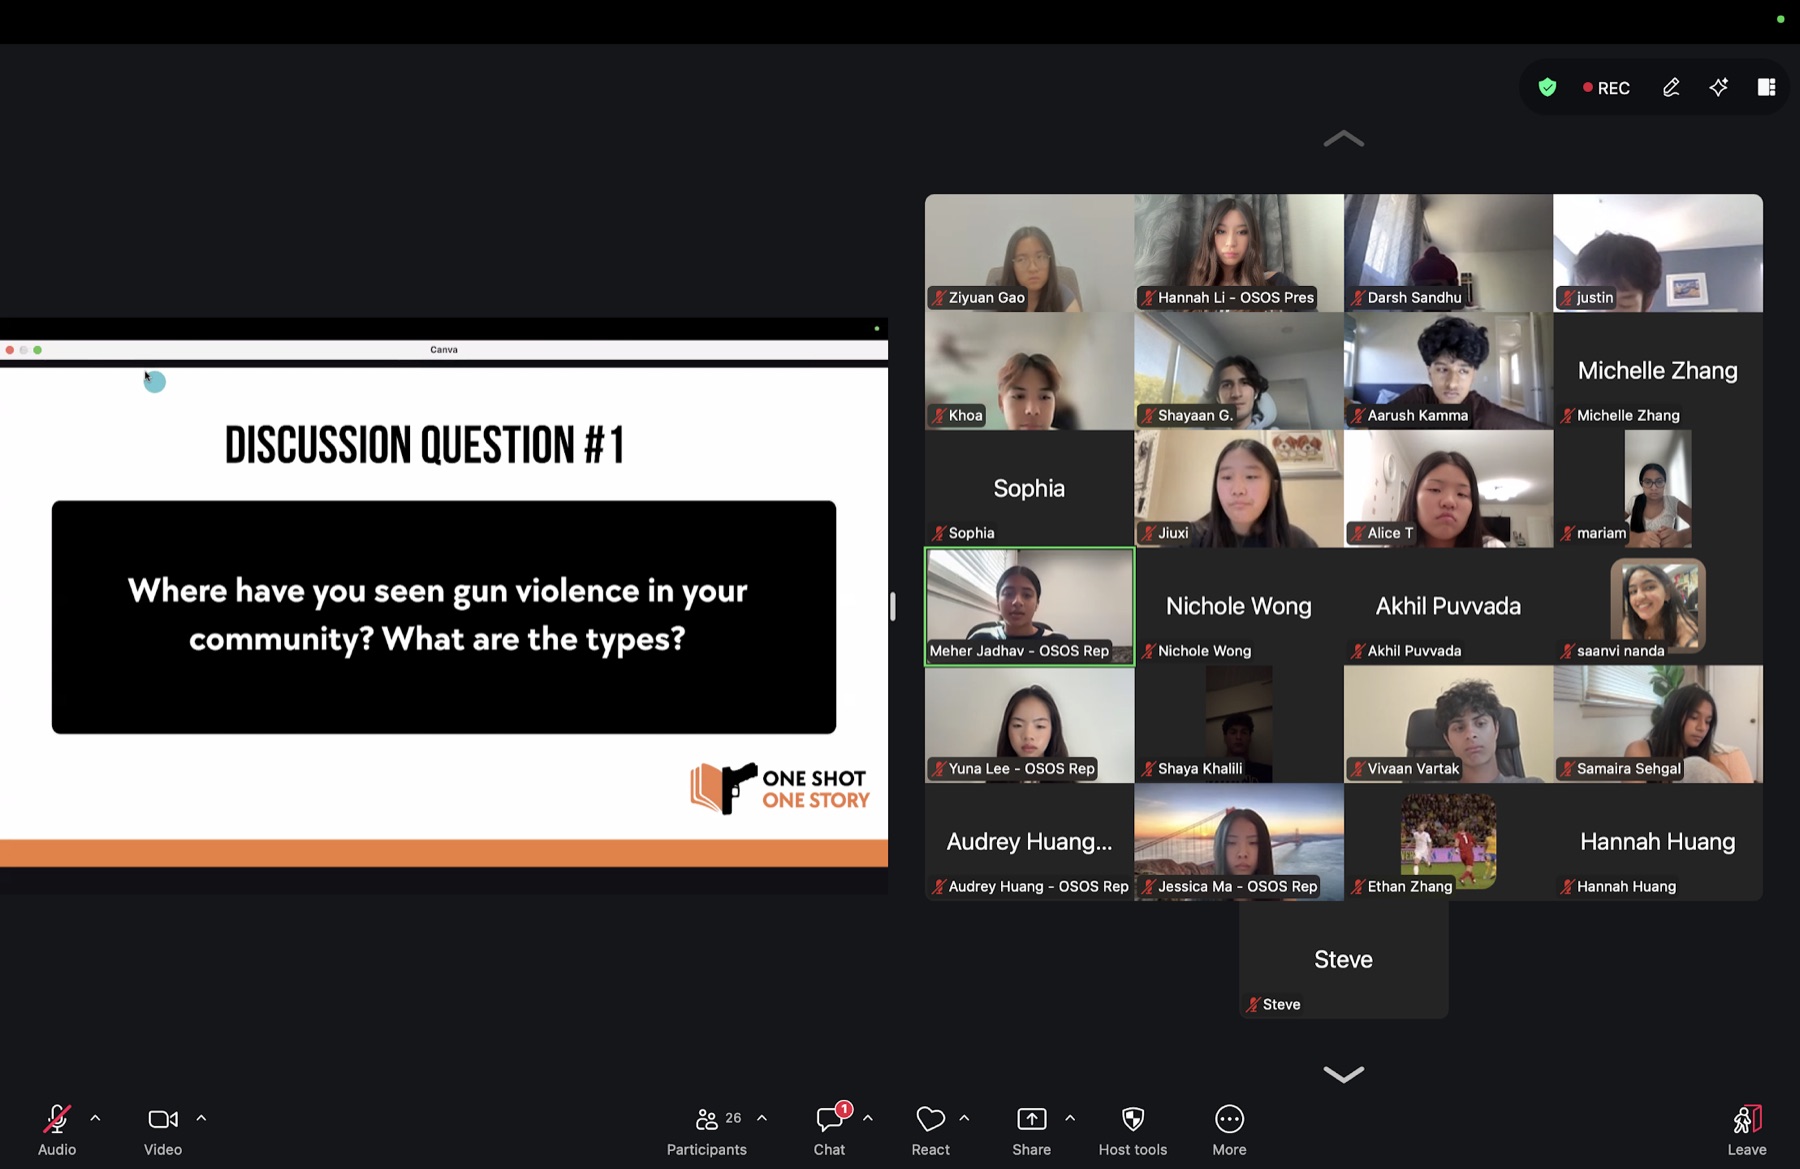Image resolution: width=1800 pixels, height=1169 pixels.
Task: Expand chat options chevron
Action: coord(868,1118)
